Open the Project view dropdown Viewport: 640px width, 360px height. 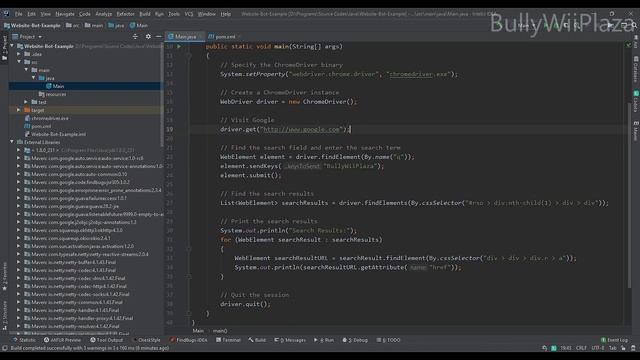click(27, 37)
